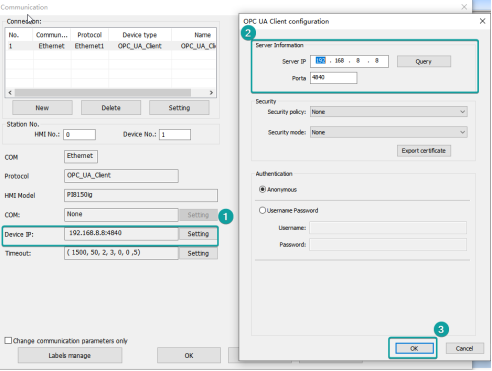Click OK in Communication window
The width and height of the screenshot is (492, 371).
189,355
